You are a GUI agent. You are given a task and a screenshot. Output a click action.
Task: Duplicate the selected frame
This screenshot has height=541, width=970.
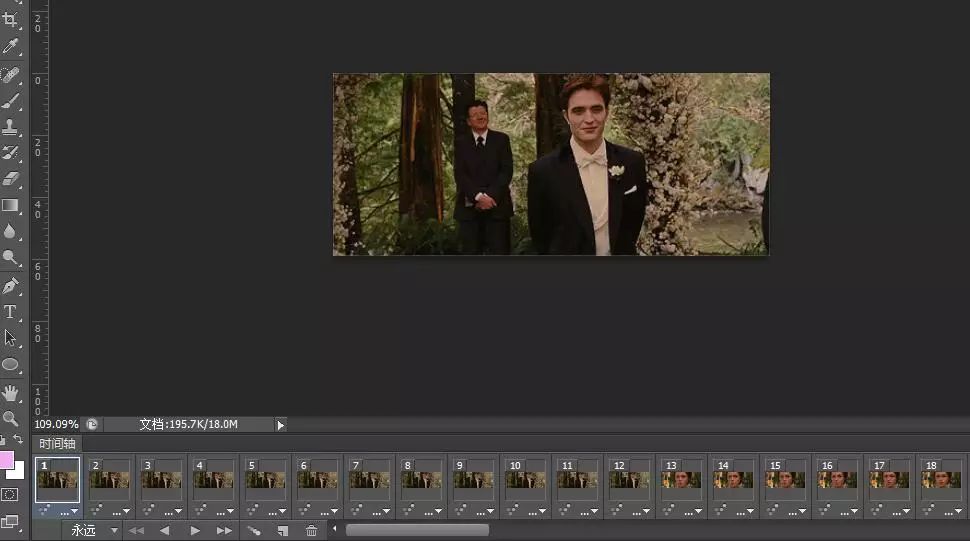(x=283, y=530)
